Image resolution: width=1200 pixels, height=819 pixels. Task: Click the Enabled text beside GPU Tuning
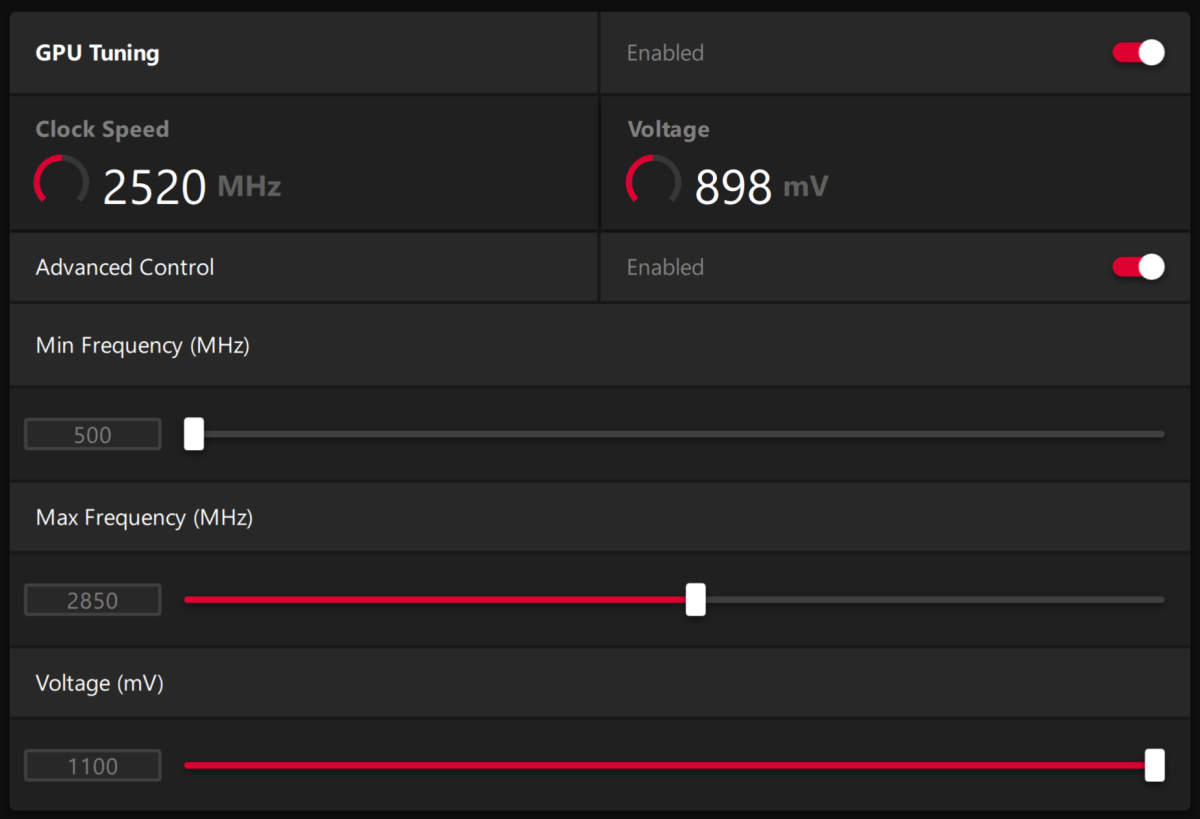665,53
